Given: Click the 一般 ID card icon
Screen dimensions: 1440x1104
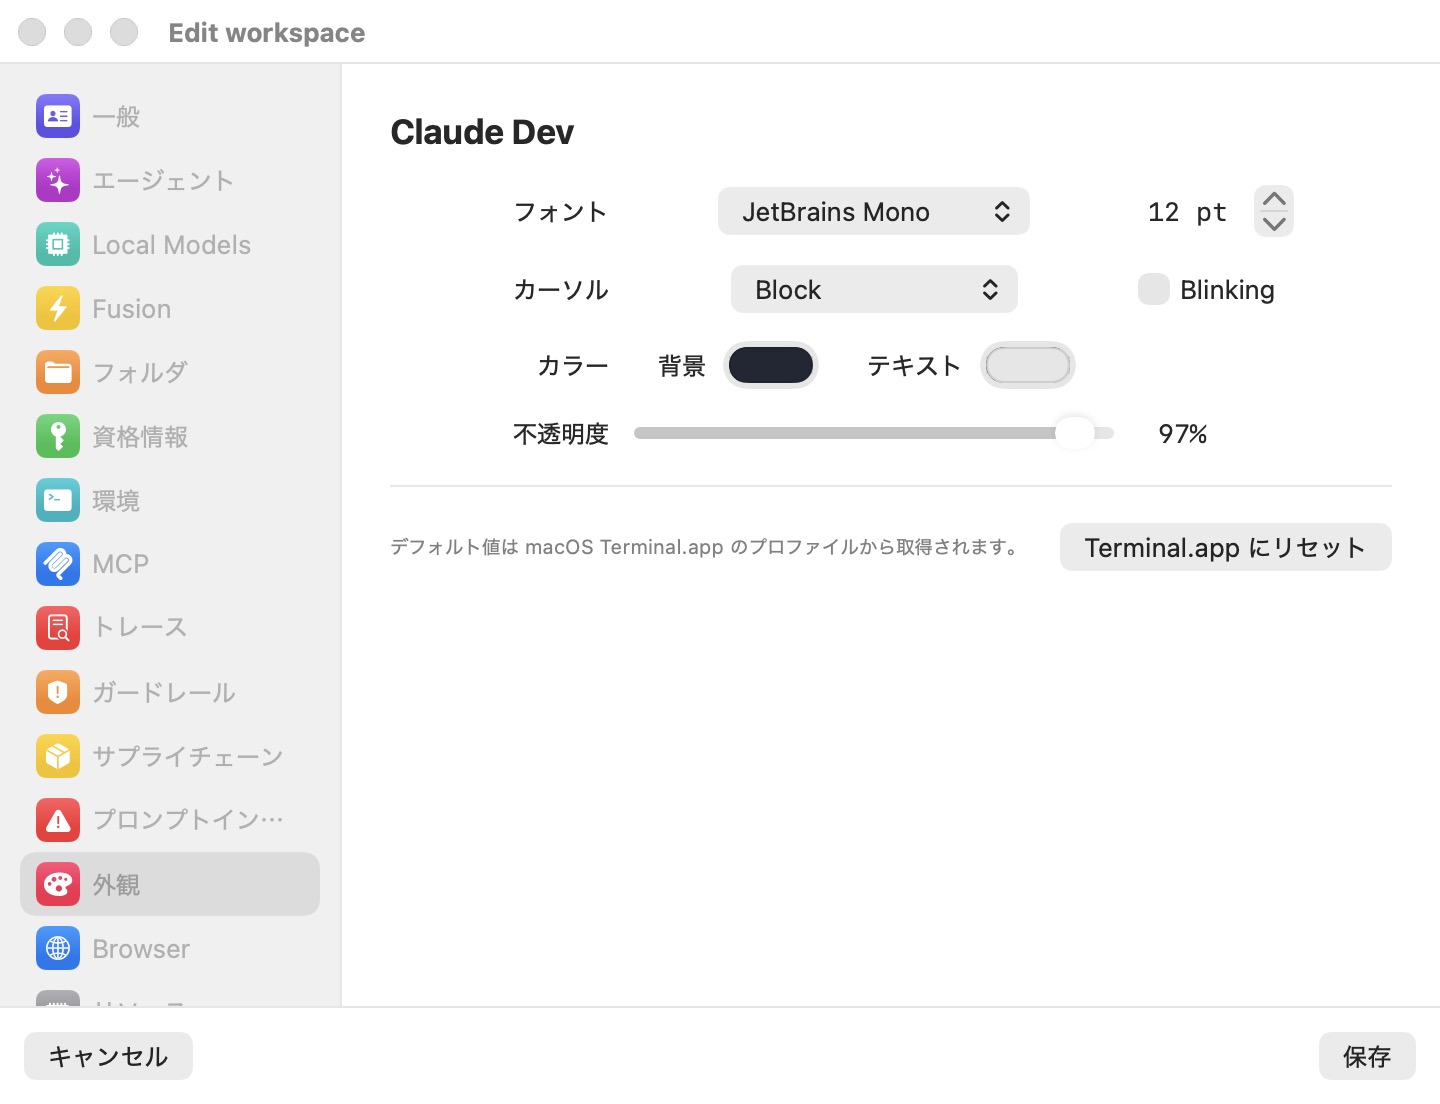Looking at the screenshot, I should pyautogui.click(x=58, y=116).
